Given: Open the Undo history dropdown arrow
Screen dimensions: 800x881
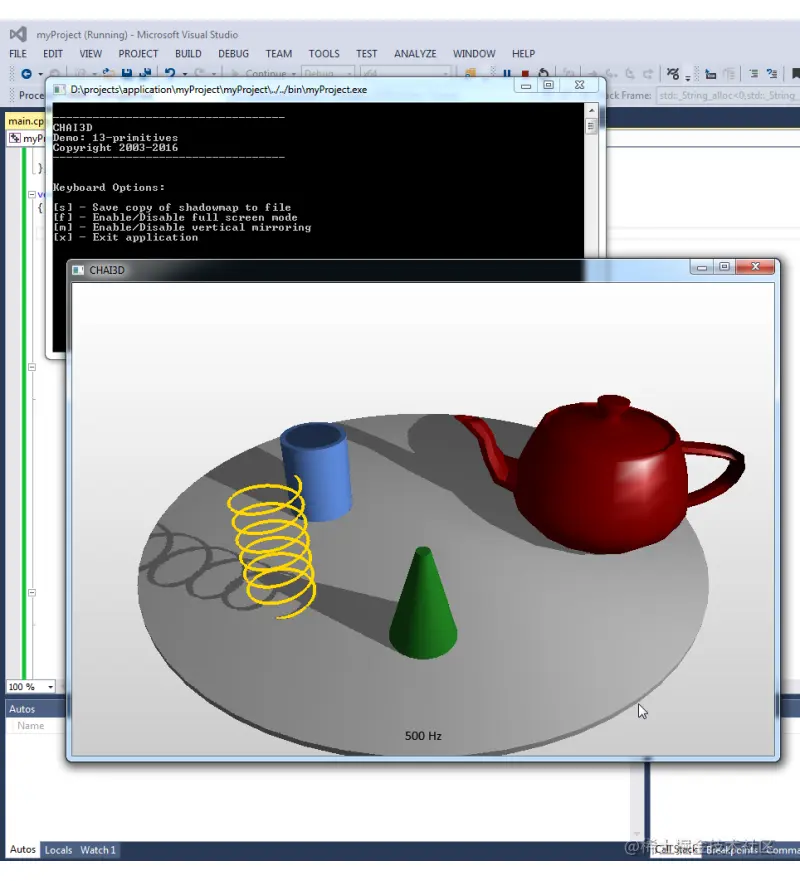Looking at the screenshot, I should coord(185,74).
